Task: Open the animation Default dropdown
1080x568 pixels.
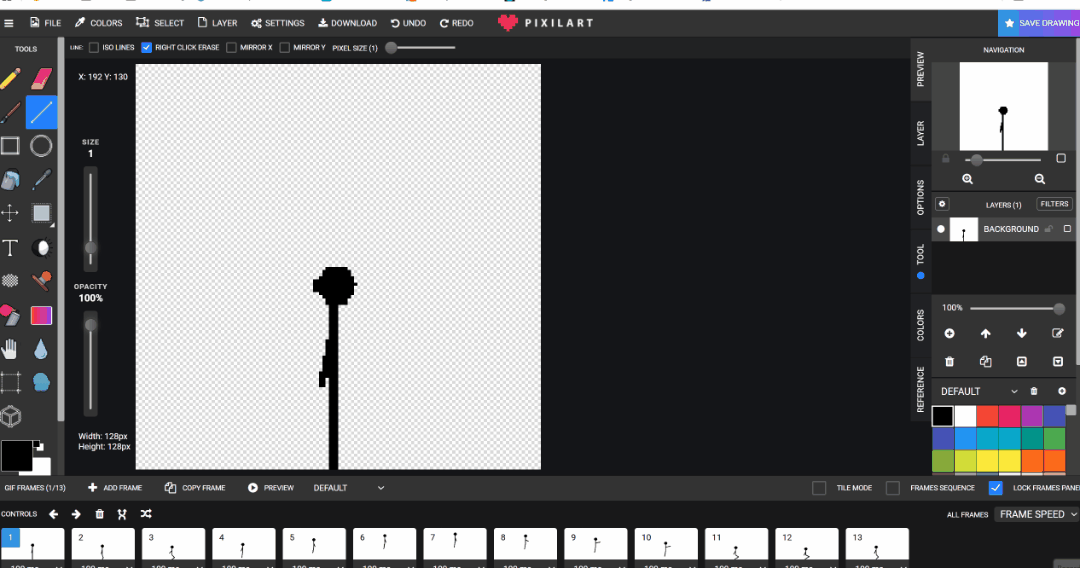Action: click(349, 487)
